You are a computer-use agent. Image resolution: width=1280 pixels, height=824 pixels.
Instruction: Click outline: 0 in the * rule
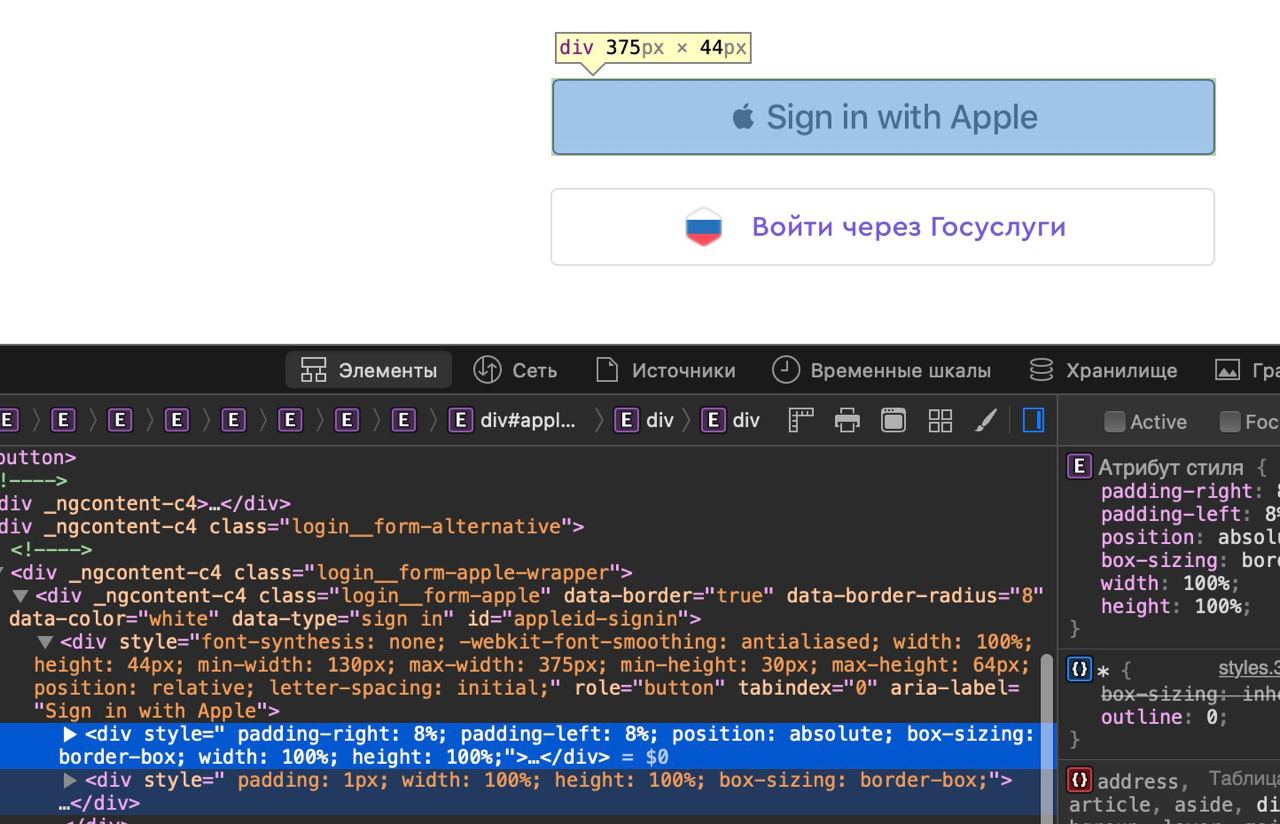(x=1164, y=717)
